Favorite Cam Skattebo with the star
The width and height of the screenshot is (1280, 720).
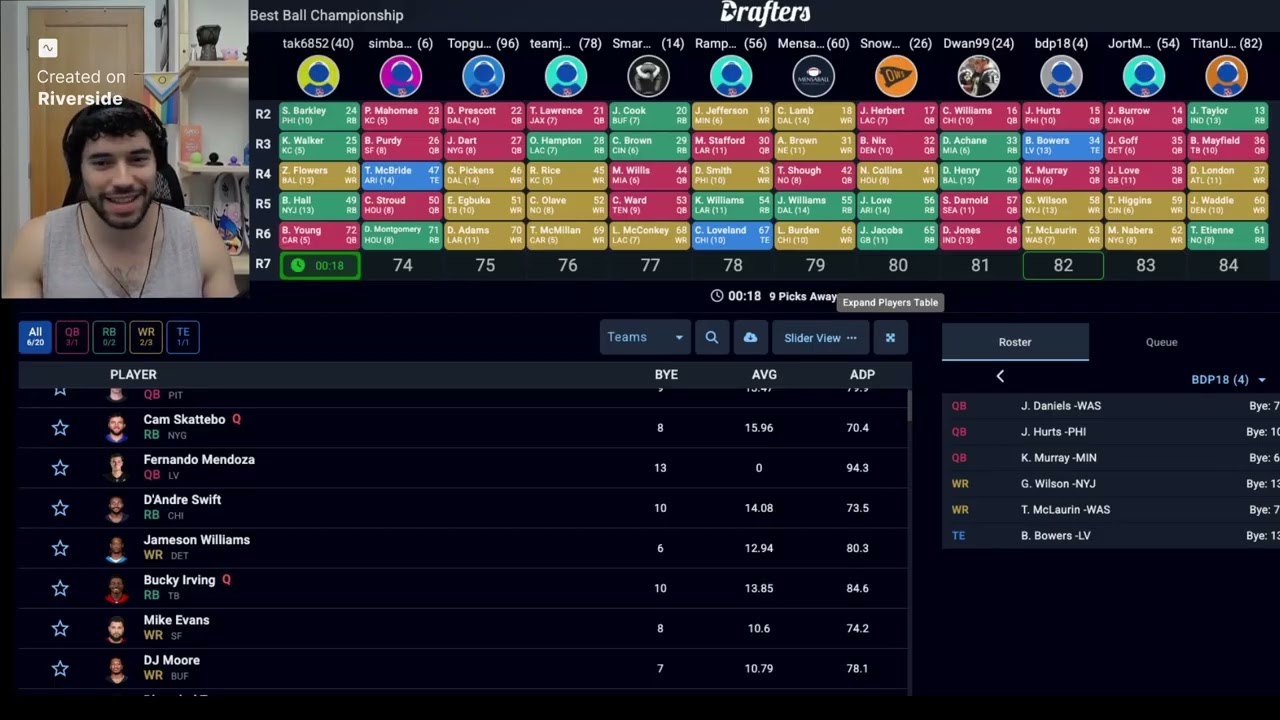coord(60,428)
